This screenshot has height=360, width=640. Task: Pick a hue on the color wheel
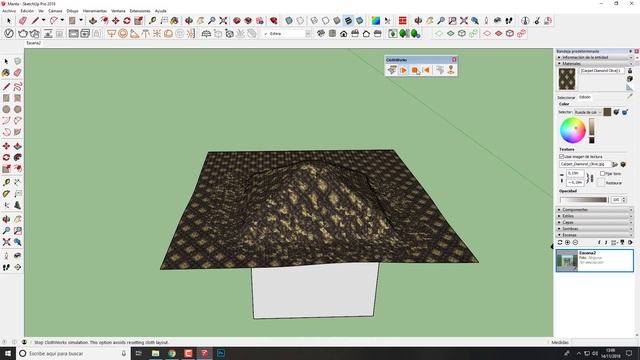coord(573,130)
